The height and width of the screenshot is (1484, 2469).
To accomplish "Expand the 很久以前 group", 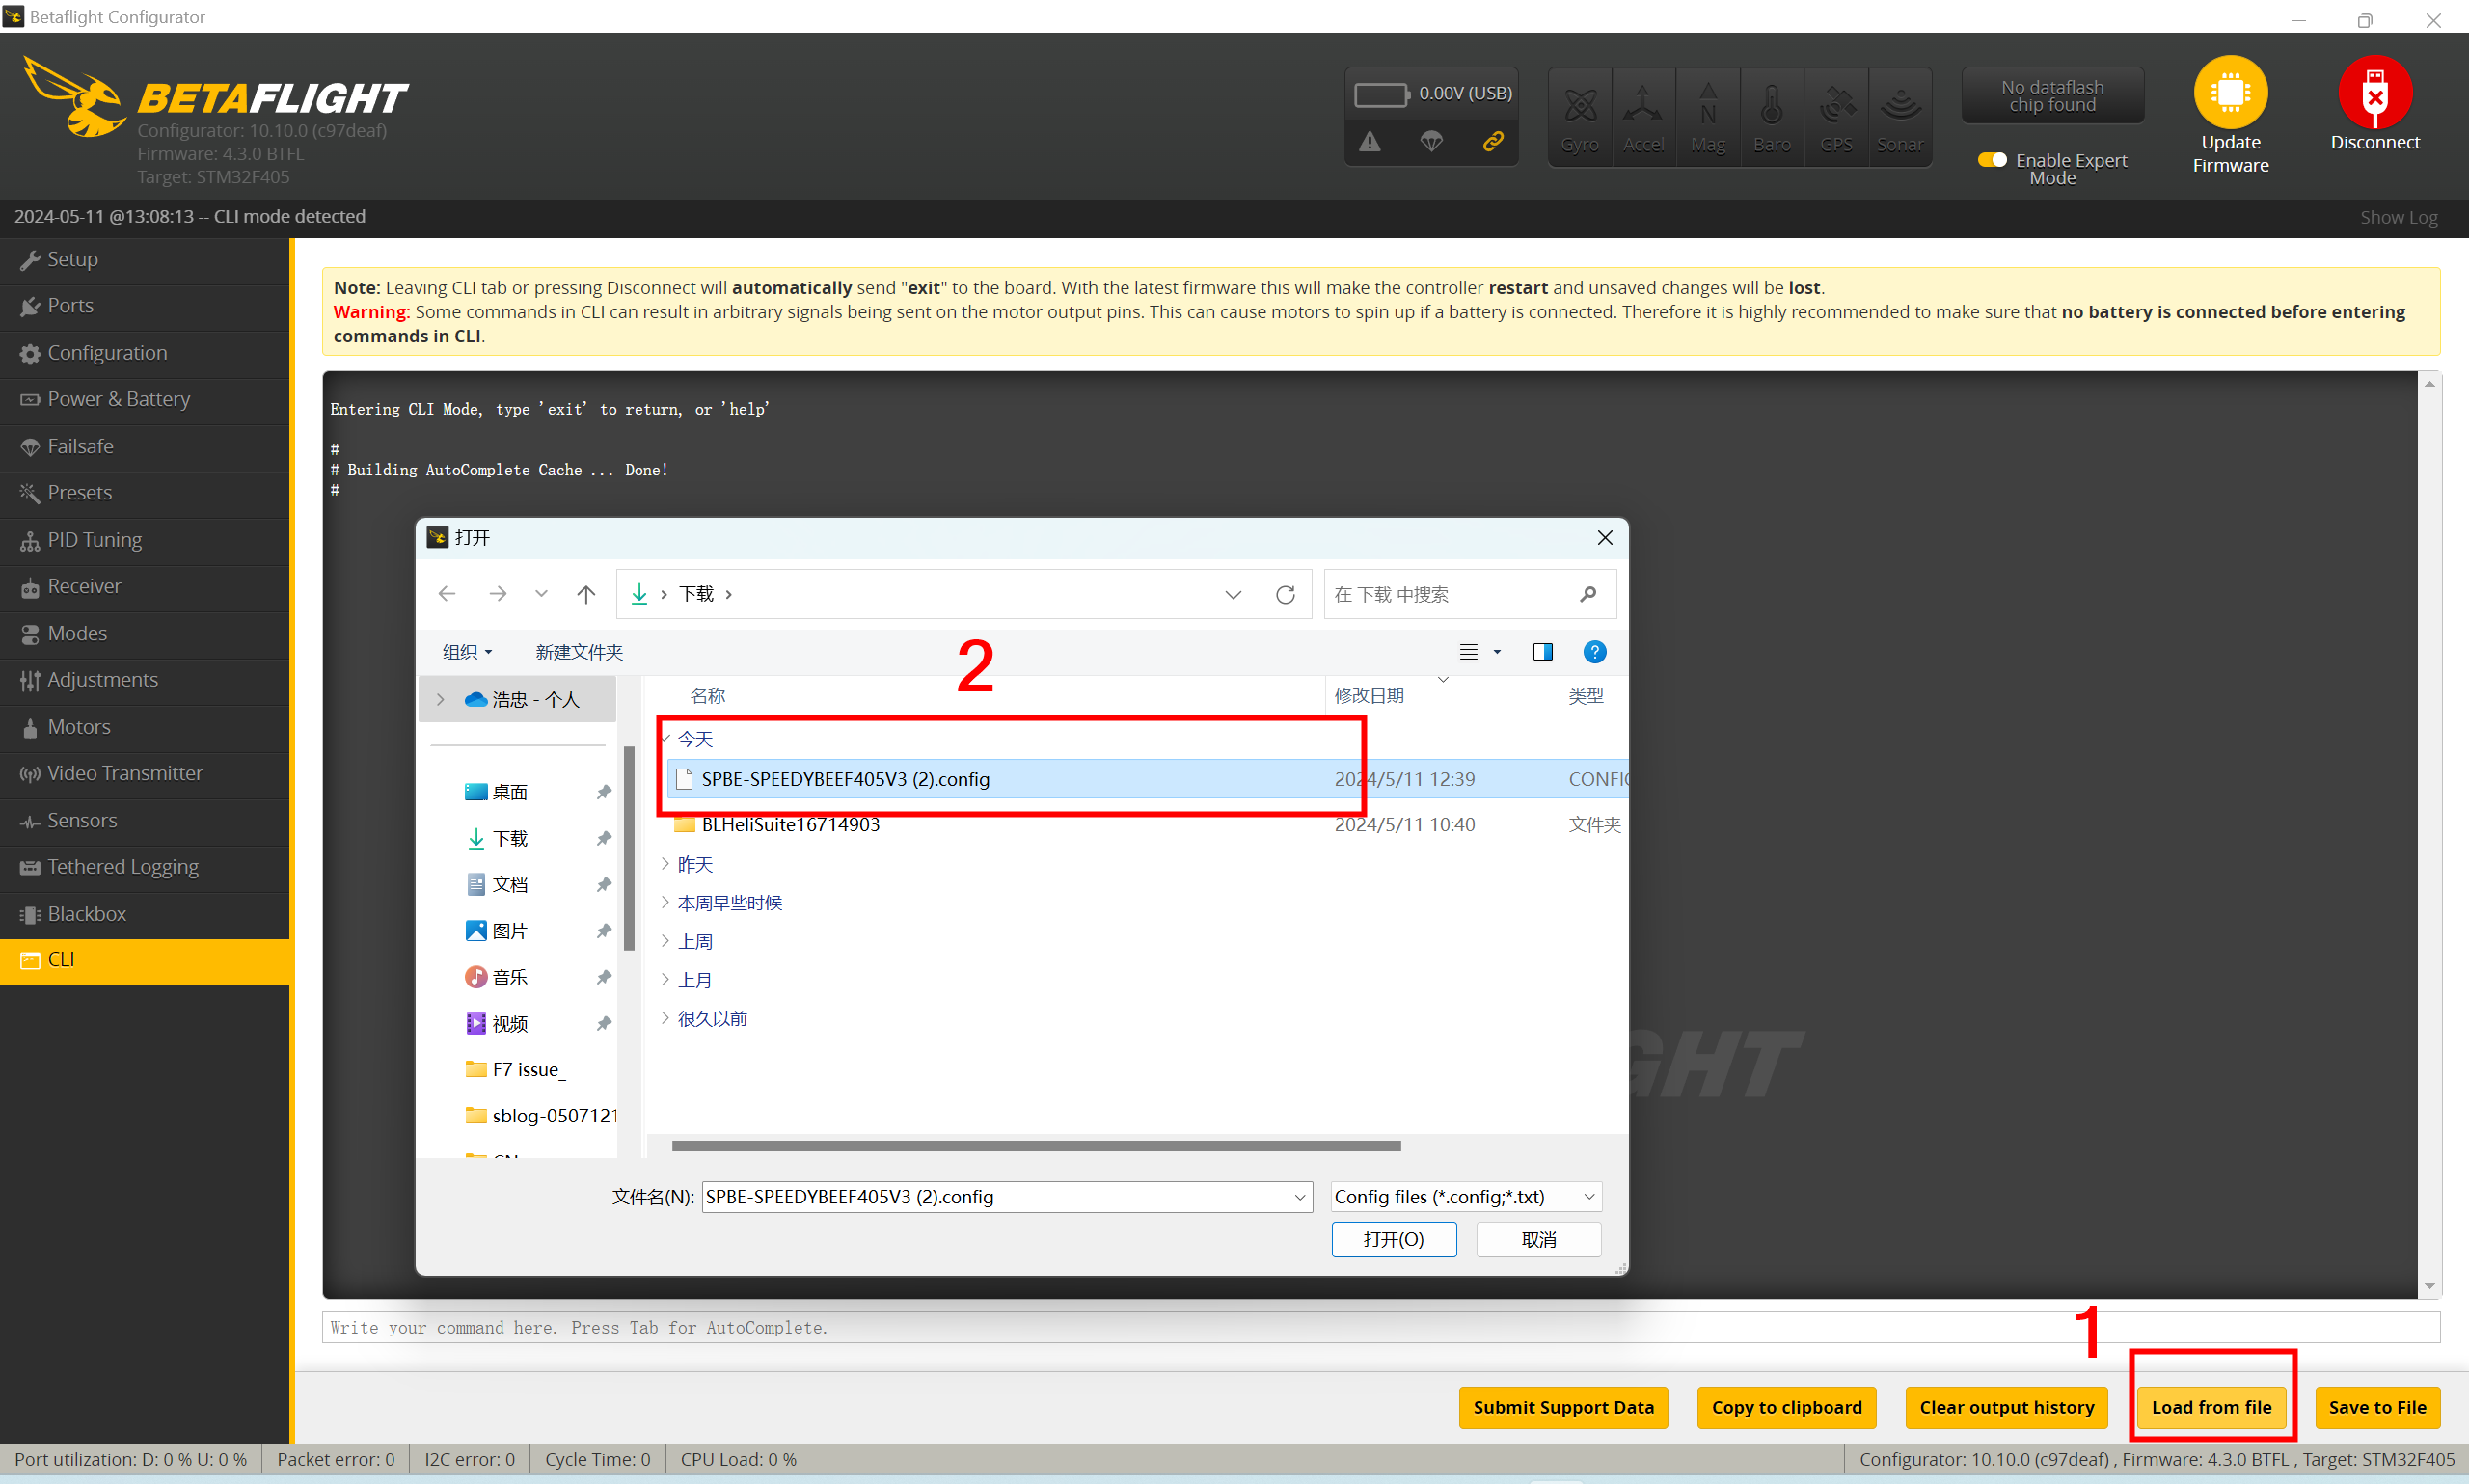I will tap(666, 1018).
